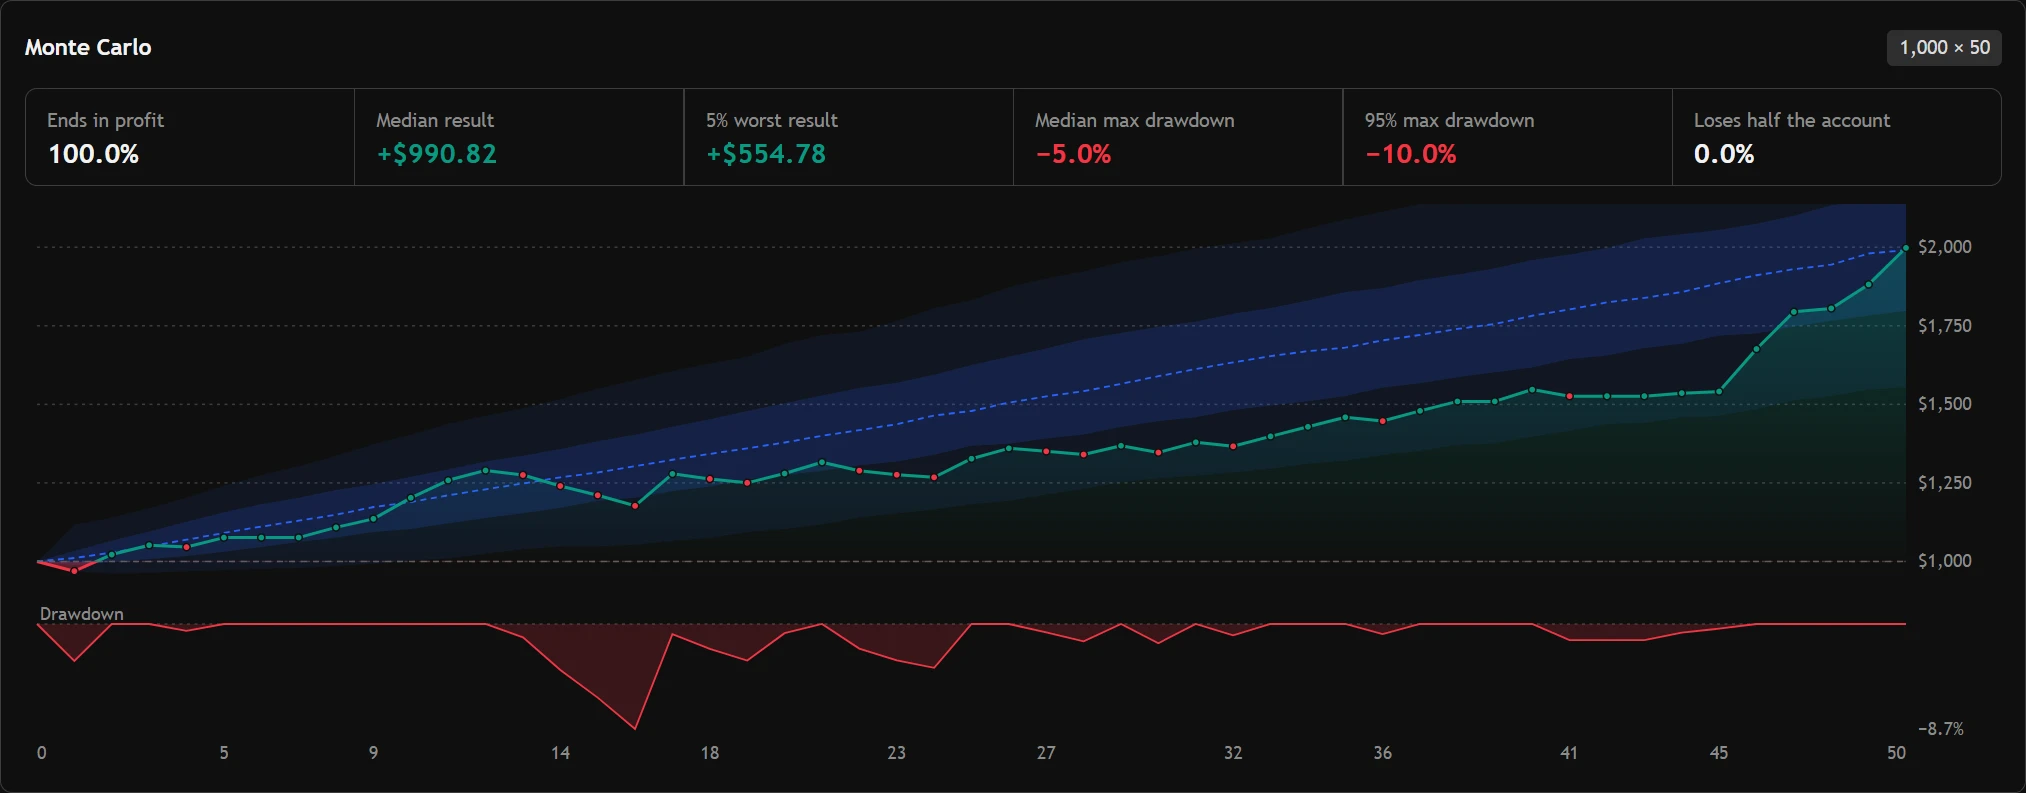The width and height of the screenshot is (2026, 793).
Task: Click the Drawdown chart label
Action: coord(82,614)
